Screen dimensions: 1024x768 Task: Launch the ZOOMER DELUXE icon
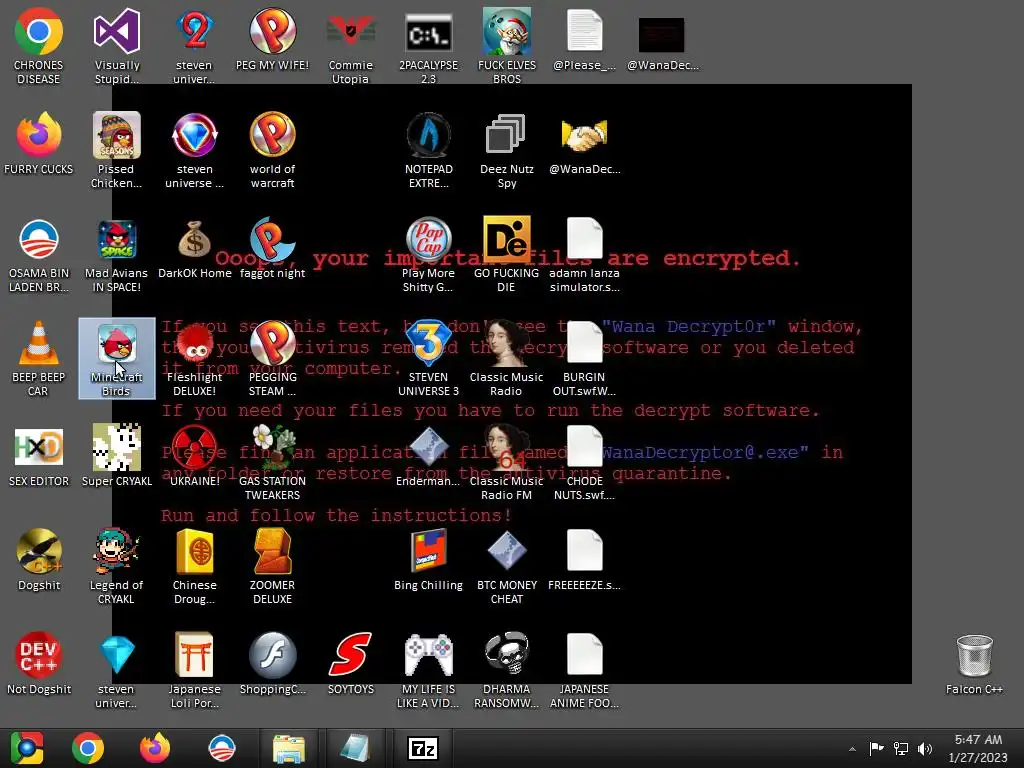click(272, 551)
